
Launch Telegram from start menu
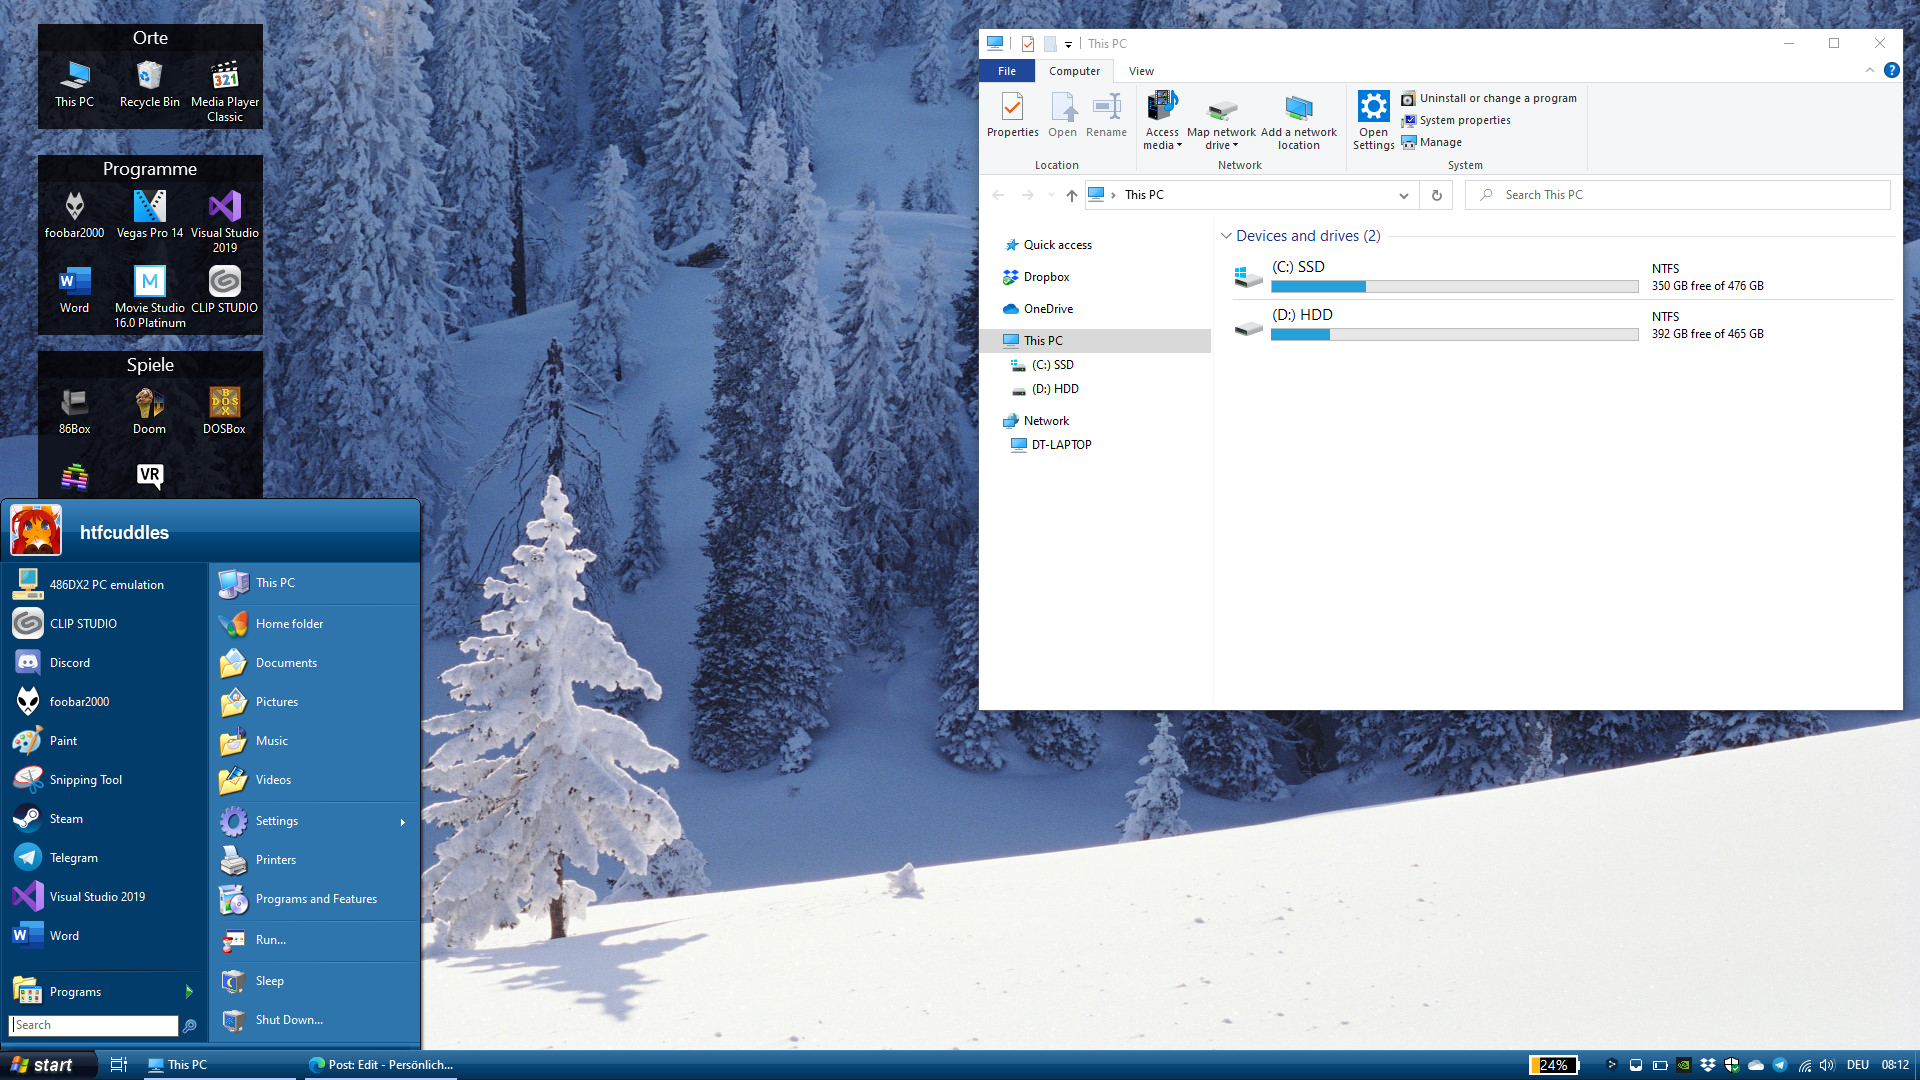point(105,857)
